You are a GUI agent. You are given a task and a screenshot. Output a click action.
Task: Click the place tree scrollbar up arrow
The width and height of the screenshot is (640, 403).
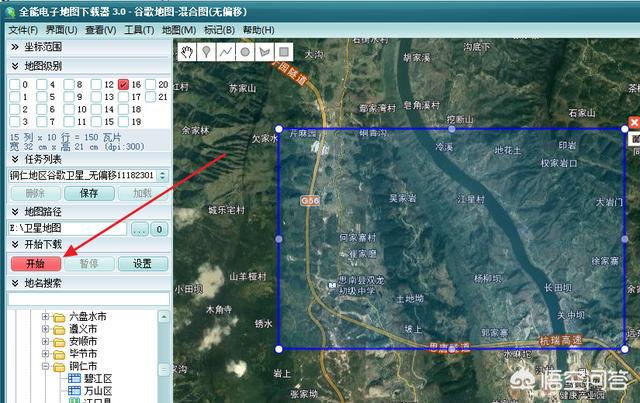point(162,315)
